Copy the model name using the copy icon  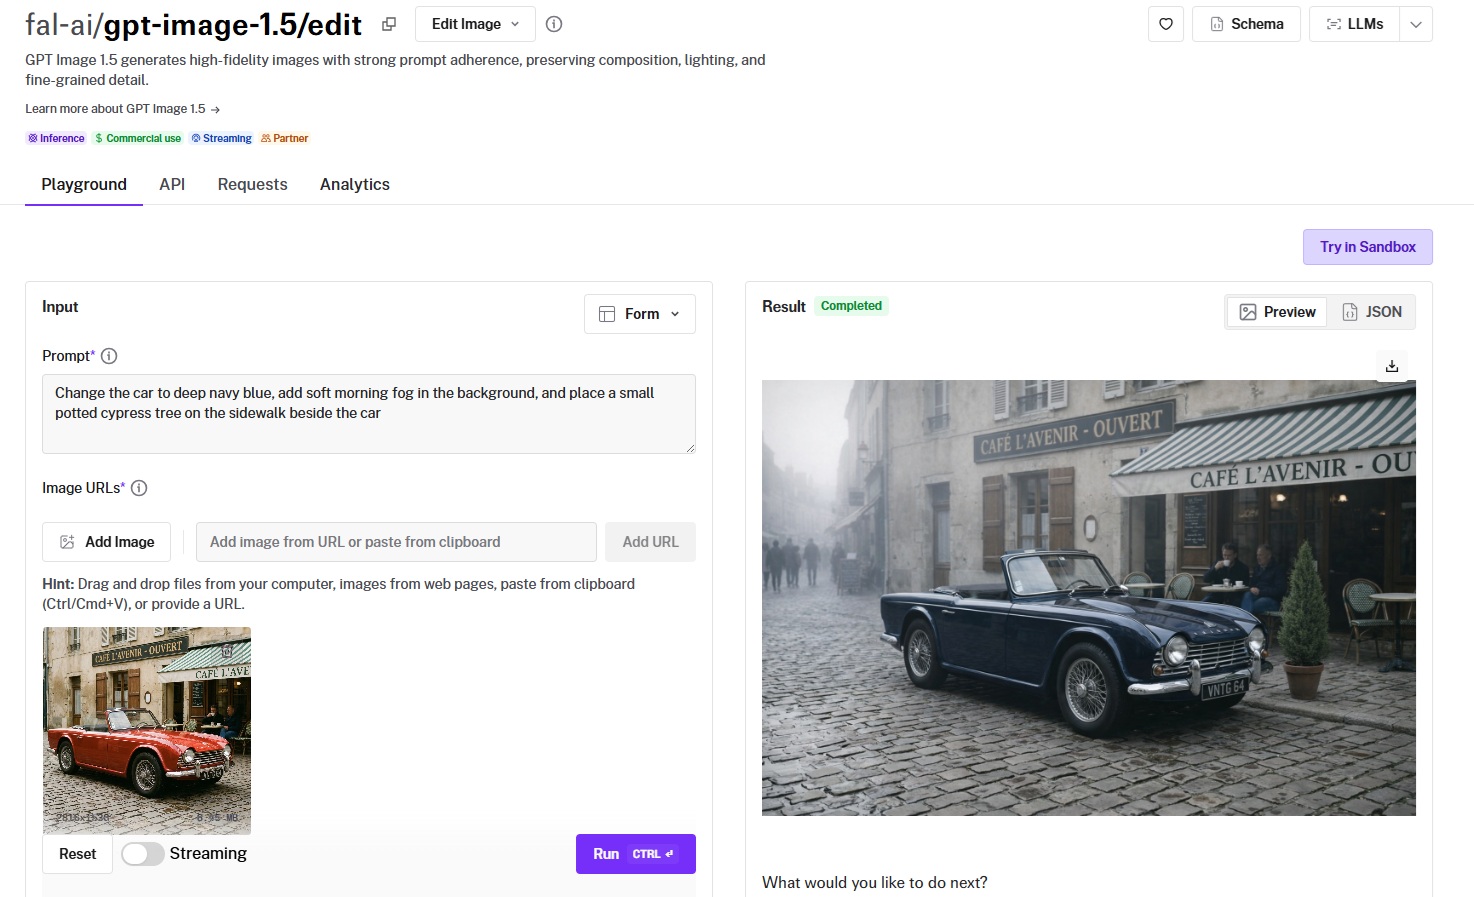[389, 24]
